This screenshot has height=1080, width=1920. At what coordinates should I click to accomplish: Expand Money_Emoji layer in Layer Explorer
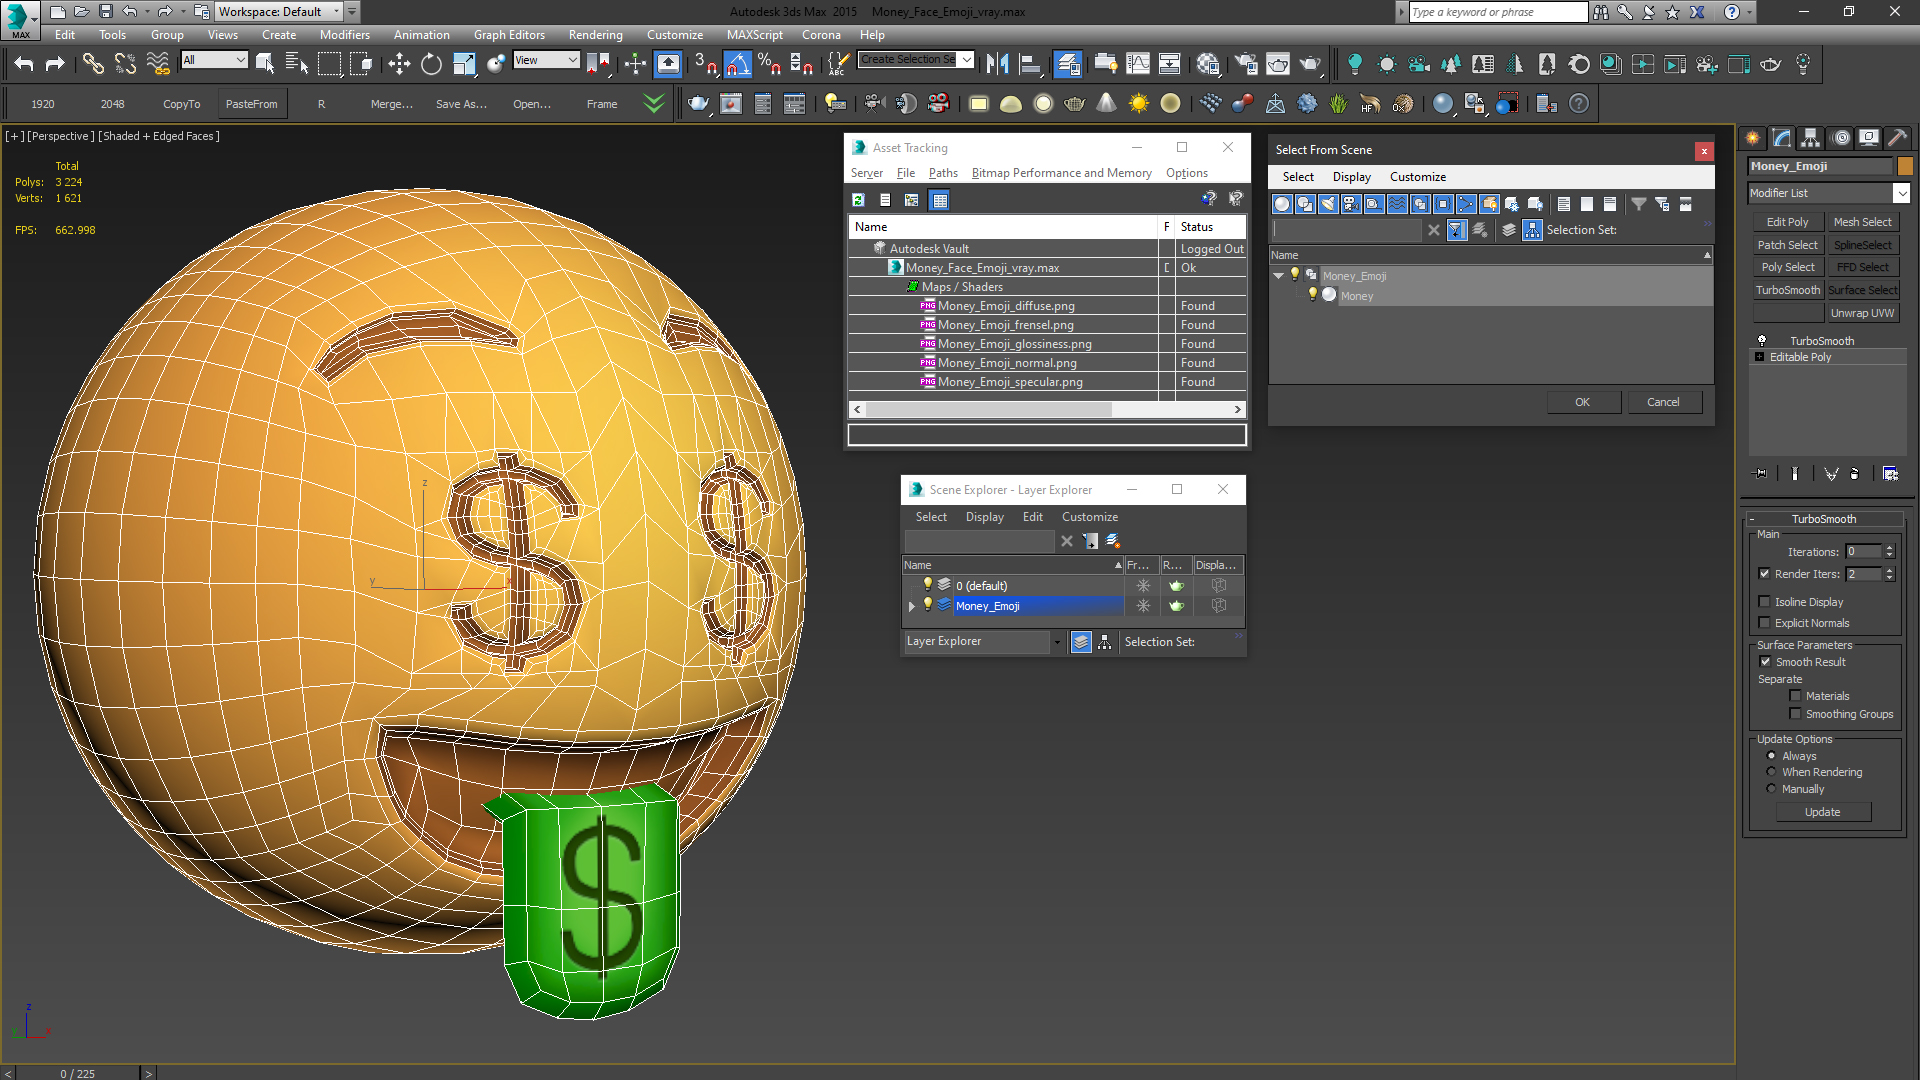(x=912, y=606)
